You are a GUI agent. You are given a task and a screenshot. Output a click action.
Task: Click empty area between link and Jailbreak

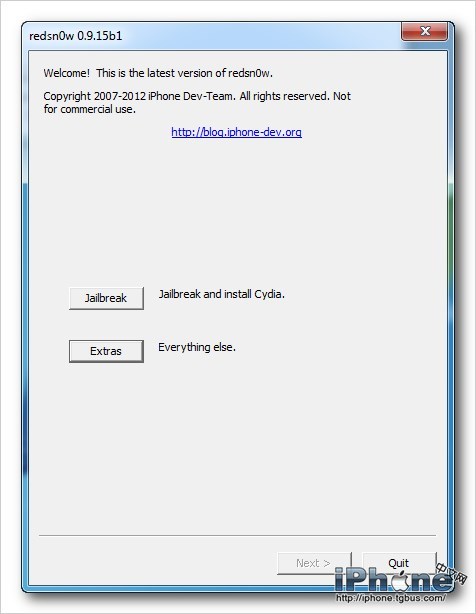(237, 211)
